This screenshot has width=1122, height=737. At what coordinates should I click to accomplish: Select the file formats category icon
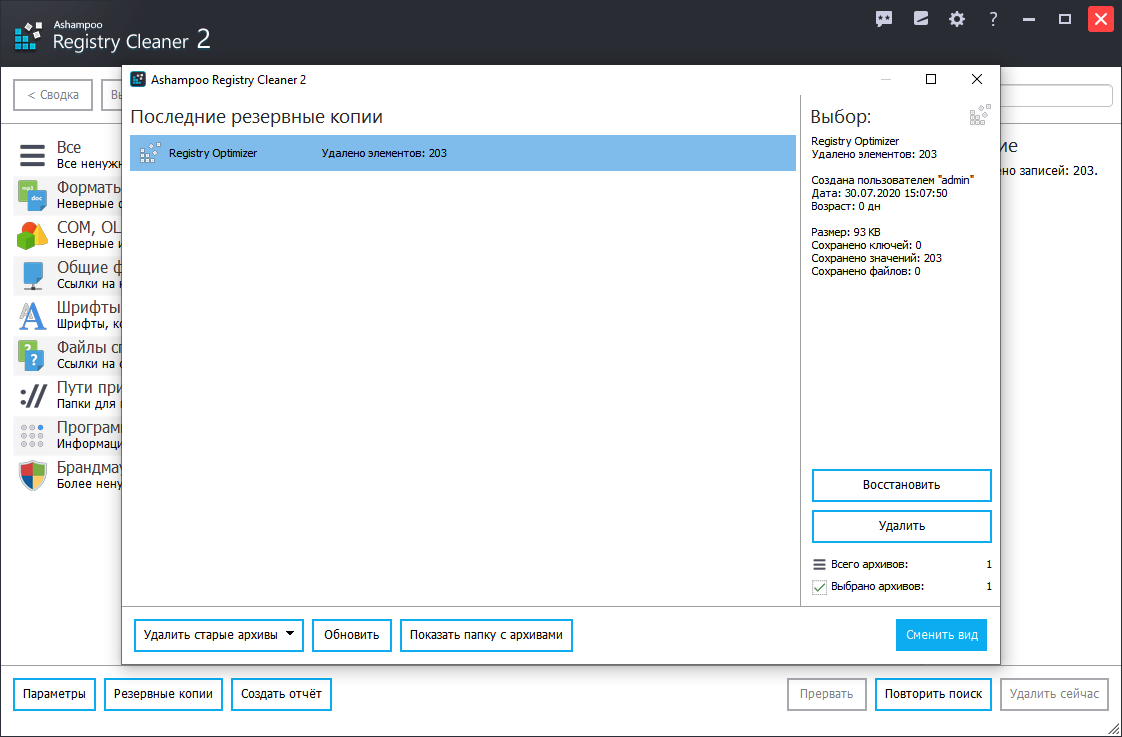pos(32,195)
